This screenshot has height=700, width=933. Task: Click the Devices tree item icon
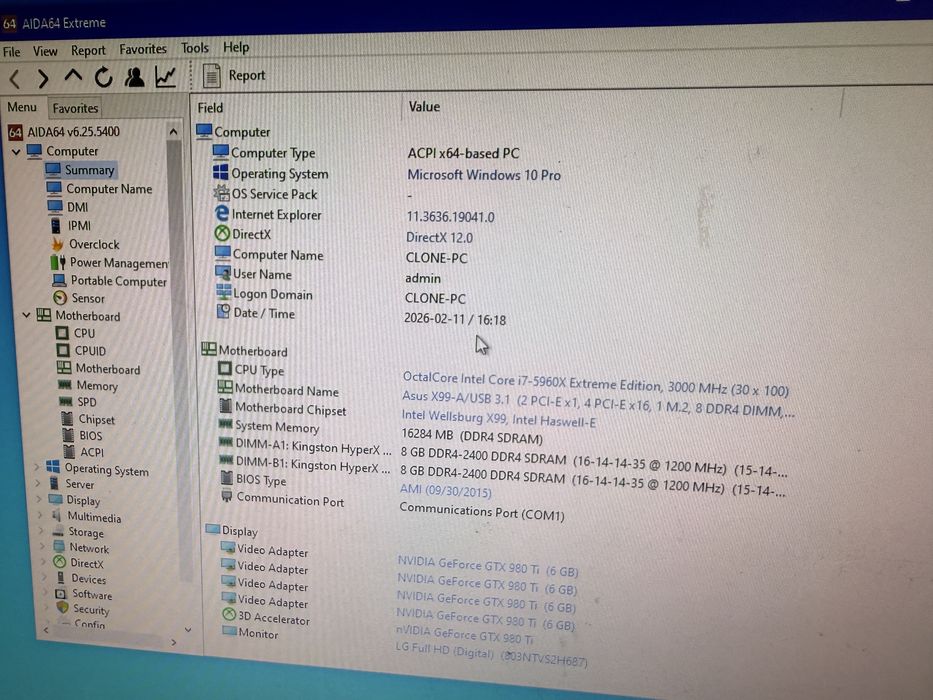click(61, 577)
